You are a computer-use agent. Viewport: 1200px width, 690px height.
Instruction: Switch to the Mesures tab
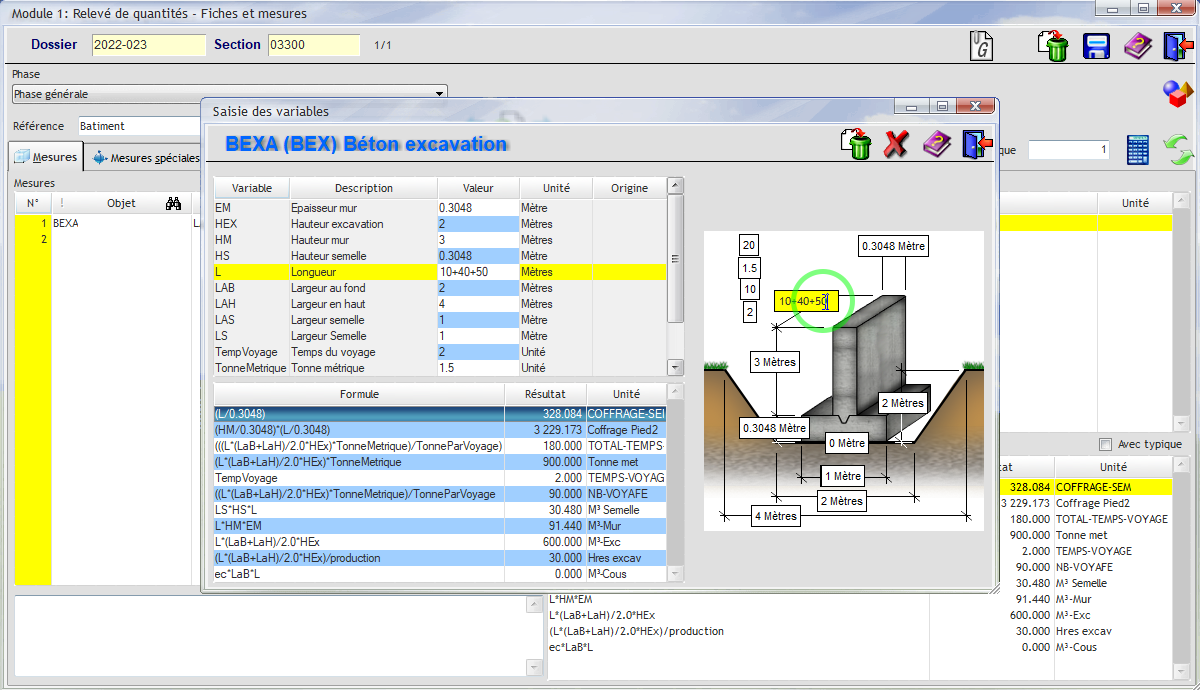coord(46,157)
